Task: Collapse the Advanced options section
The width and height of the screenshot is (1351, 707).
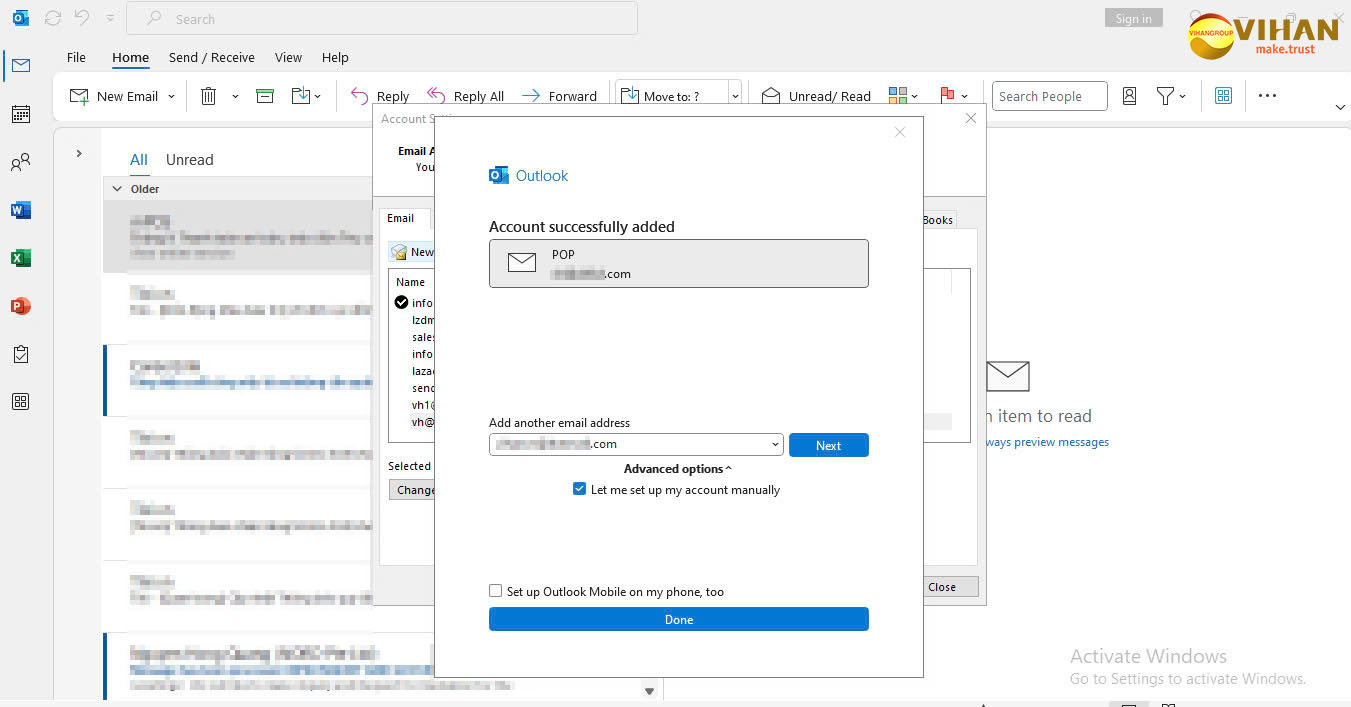Action: 677,469
